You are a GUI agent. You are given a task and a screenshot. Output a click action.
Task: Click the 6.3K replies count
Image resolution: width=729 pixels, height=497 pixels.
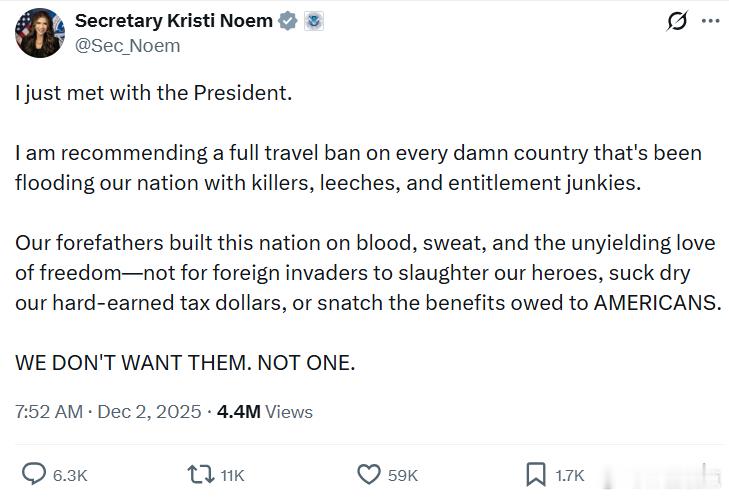pos(70,475)
